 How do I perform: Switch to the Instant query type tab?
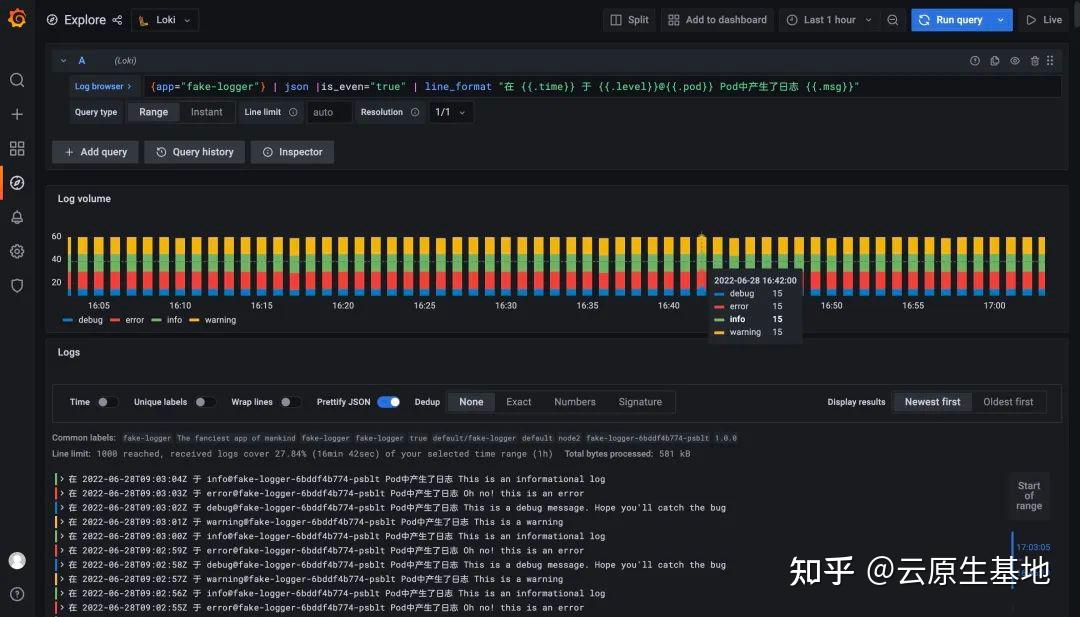pos(207,112)
